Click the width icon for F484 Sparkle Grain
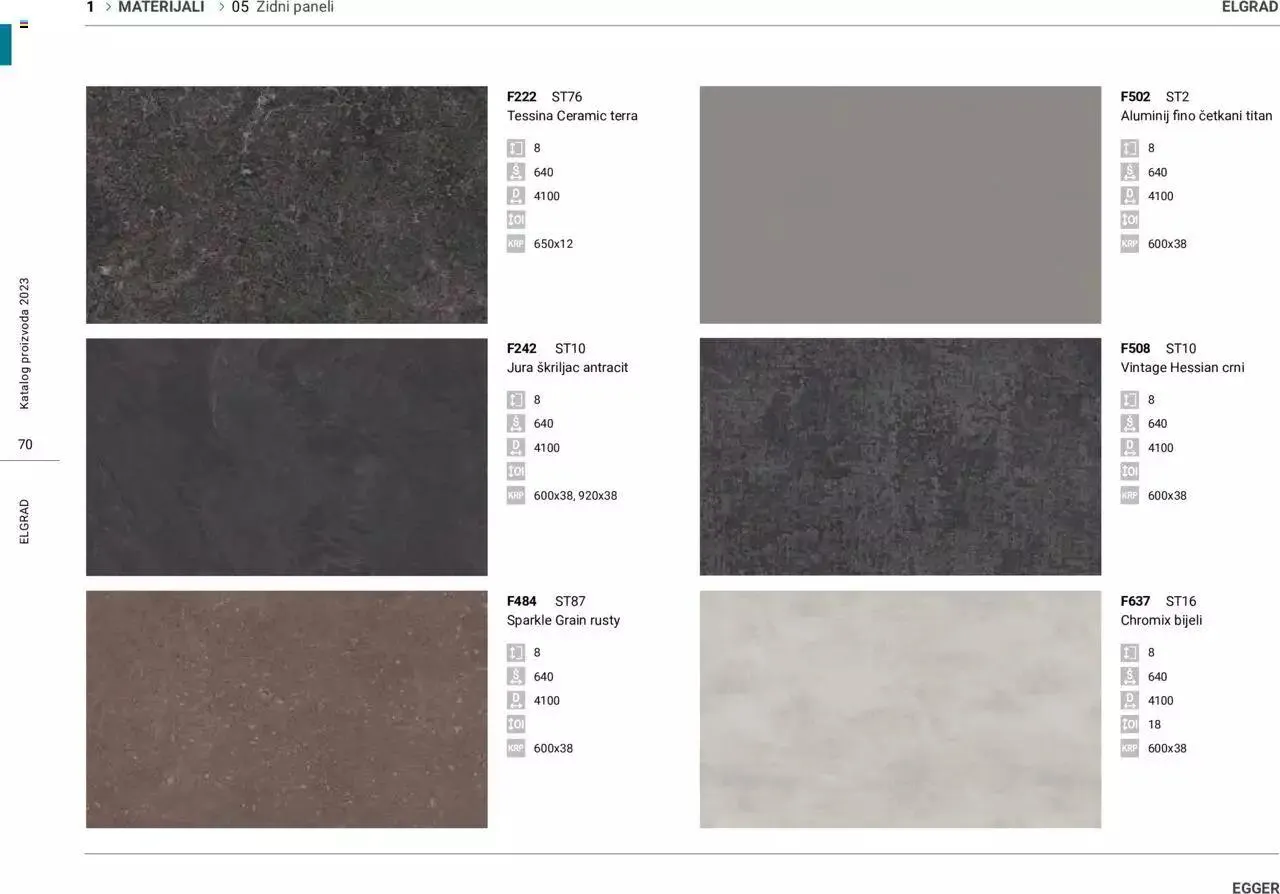 (515, 677)
